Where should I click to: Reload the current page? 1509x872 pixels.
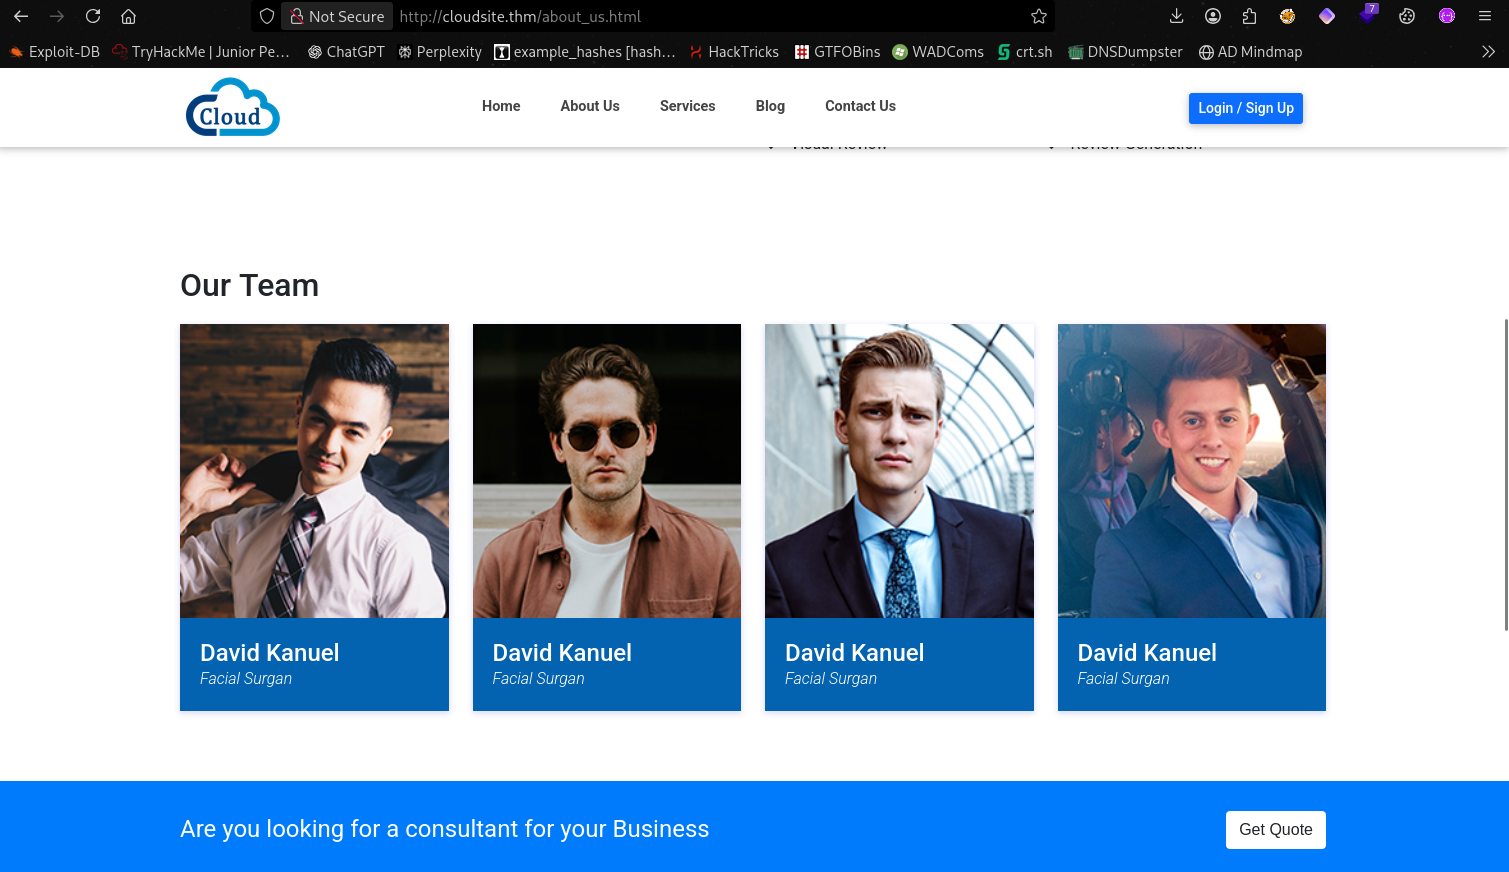pyautogui.click(x=93, y=16)
